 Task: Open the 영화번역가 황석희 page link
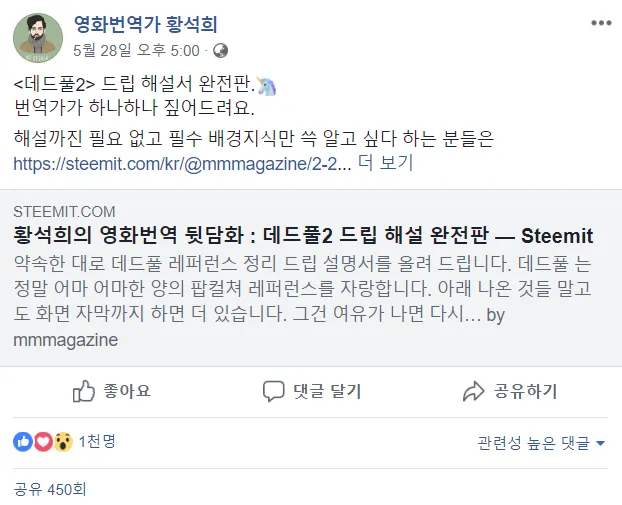pos(146,24)
